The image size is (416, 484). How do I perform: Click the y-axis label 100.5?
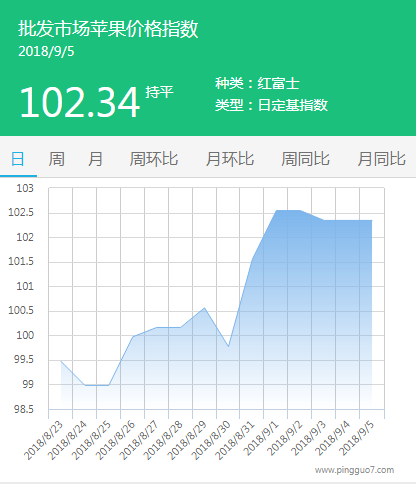(x=21, y=311)
